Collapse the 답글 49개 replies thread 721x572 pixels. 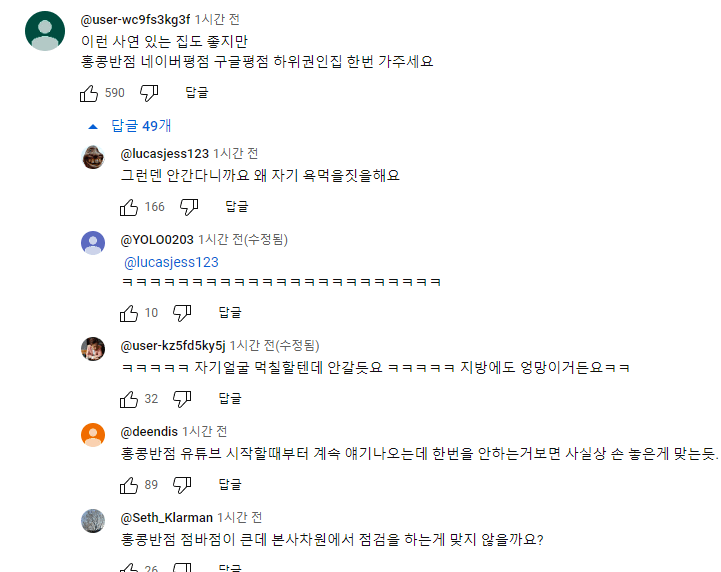(x=130, y=126)
